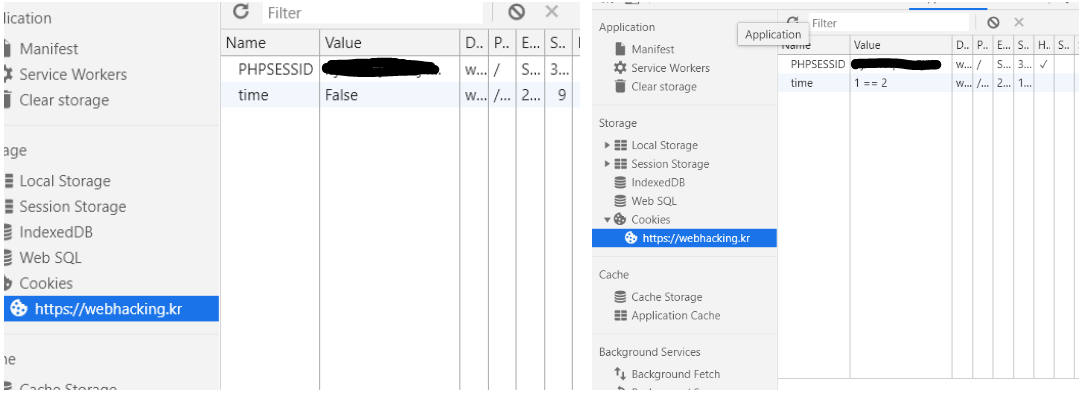Open Manifest in the left panel sidebar
This screenshot has height=398, width=1088.
pos(49,49)
